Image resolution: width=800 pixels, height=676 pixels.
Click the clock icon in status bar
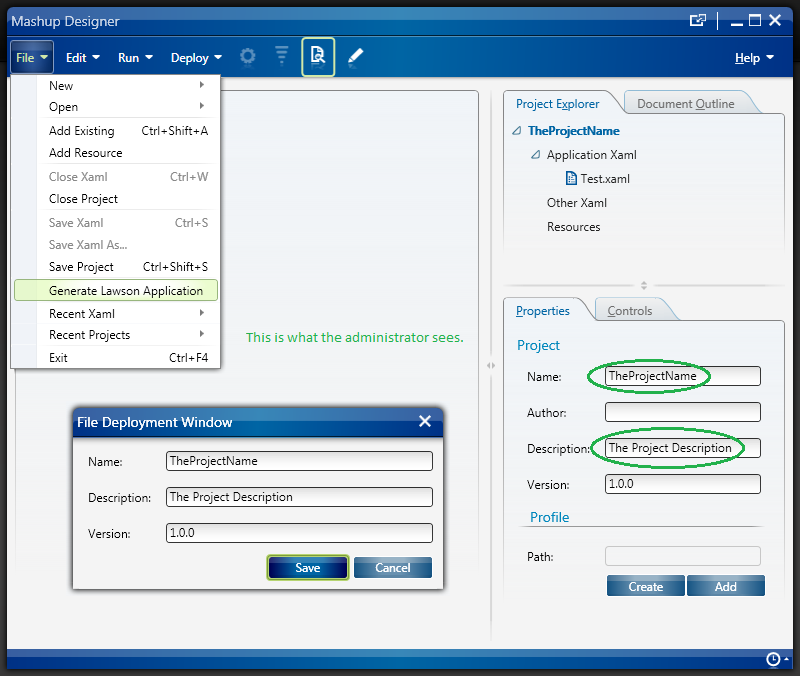(x=772, y=659)
